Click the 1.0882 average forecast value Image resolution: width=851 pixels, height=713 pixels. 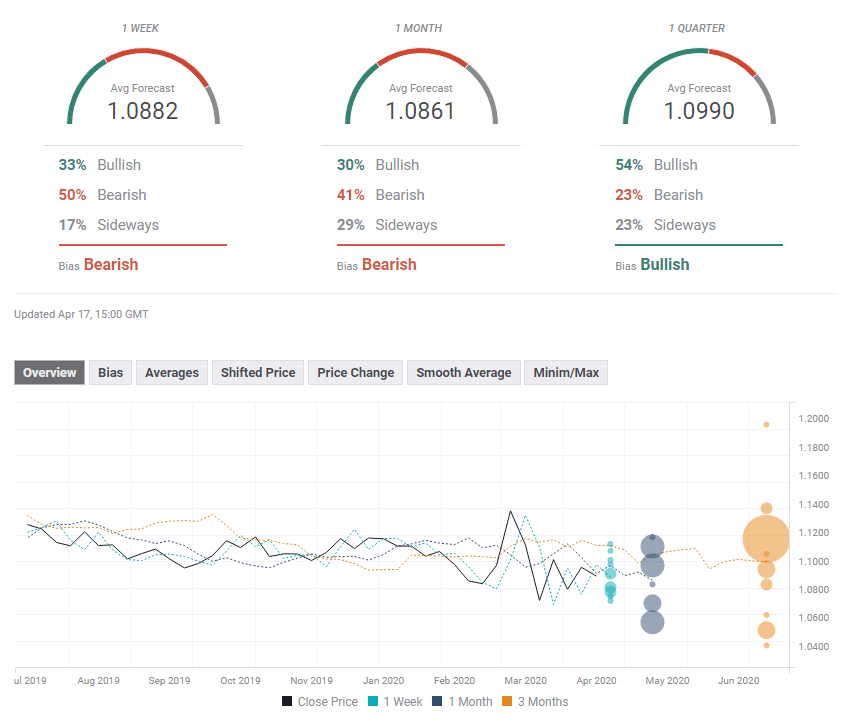(143, 111)
